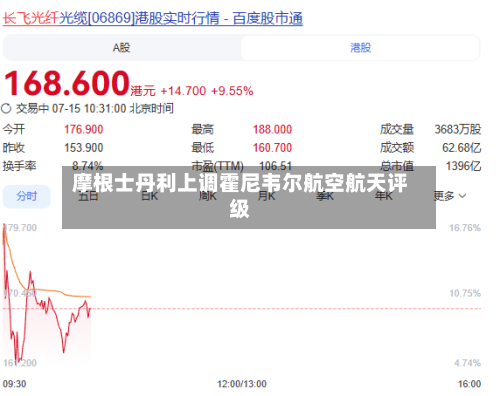The width and height of the screenshot is (500, 396).
Task: Click the 09:30 time axis label
Action: [14, 384]
